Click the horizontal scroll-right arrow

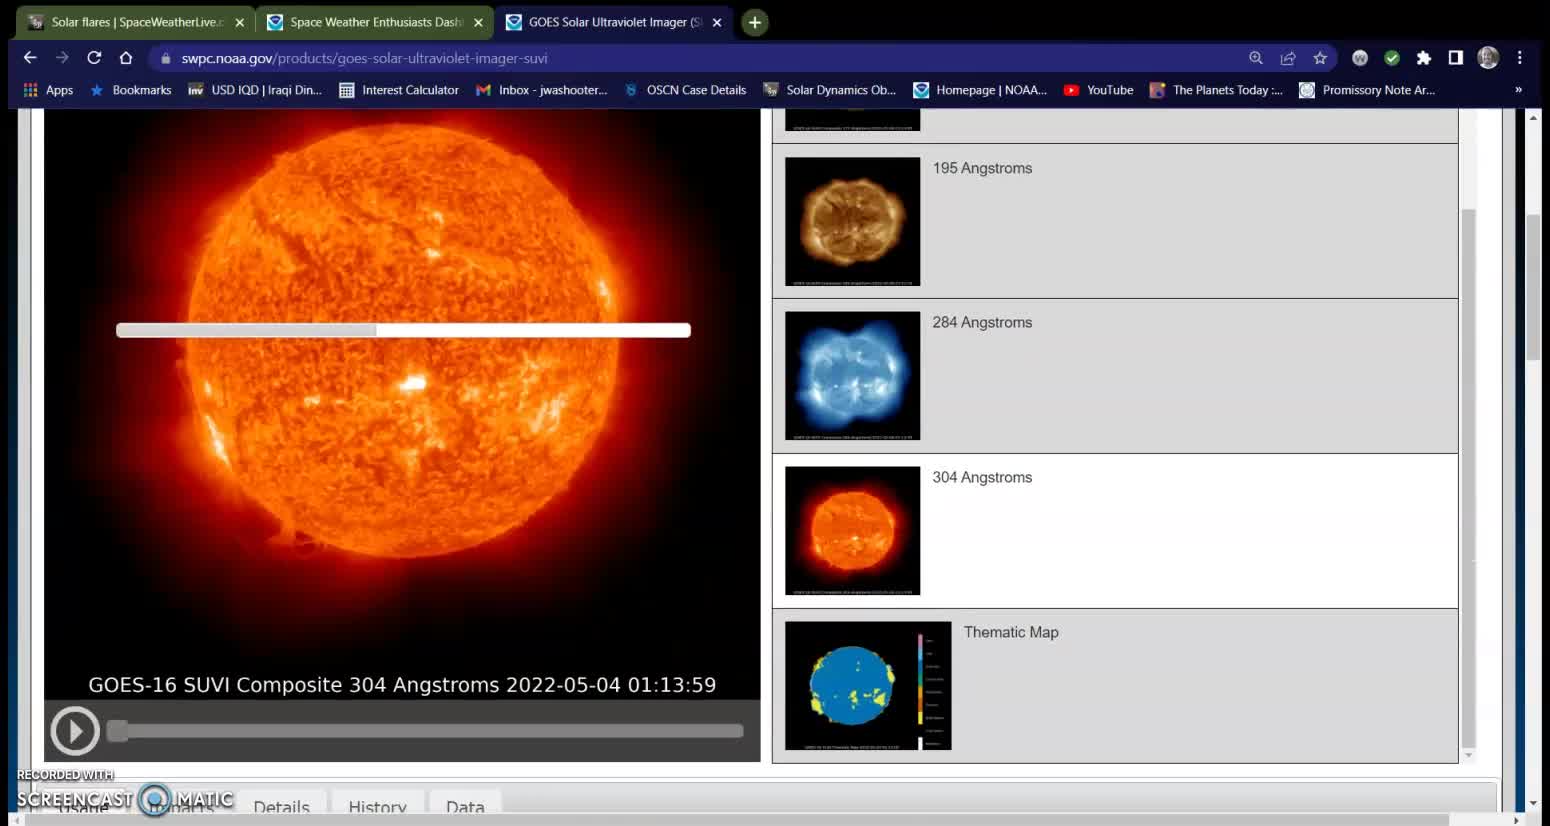[x=1517, y=820]
